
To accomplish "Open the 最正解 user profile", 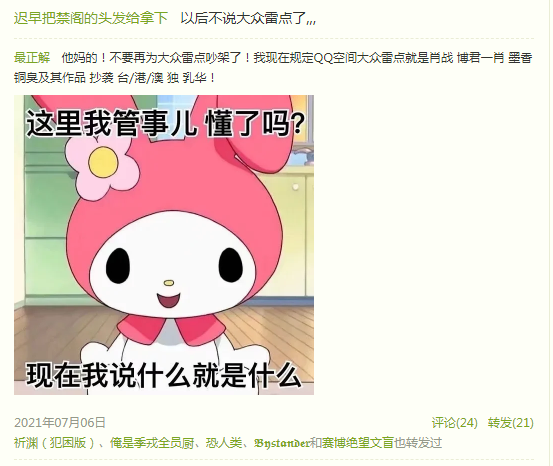I will point(32,57).
